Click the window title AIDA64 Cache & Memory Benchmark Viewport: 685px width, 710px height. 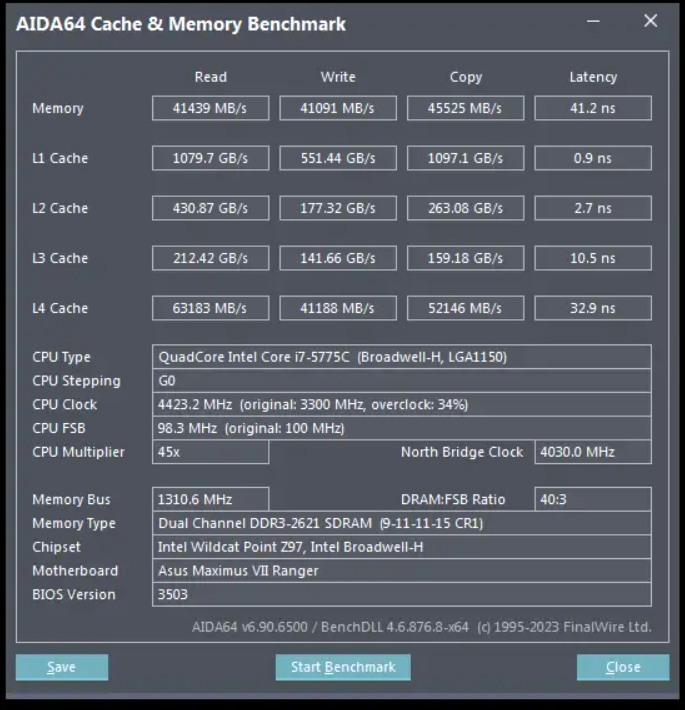click(x=181, y=24)
